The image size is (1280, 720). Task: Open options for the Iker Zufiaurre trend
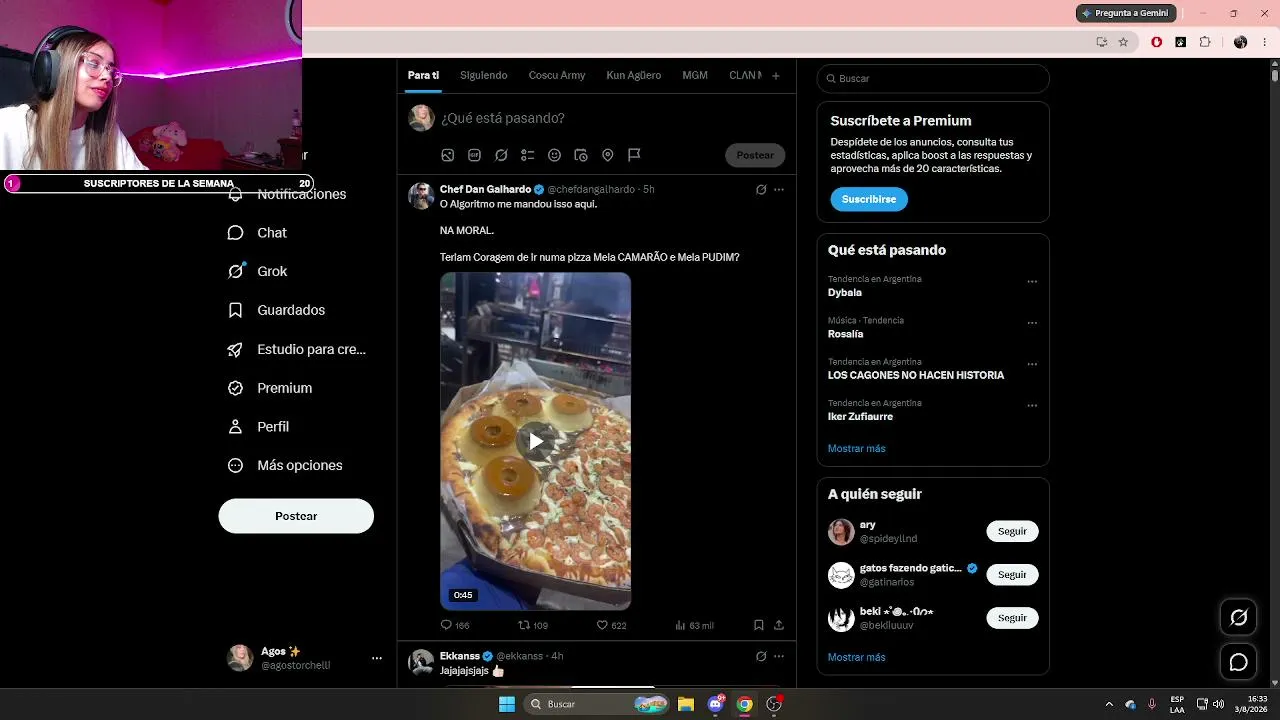click(1032, 406)
